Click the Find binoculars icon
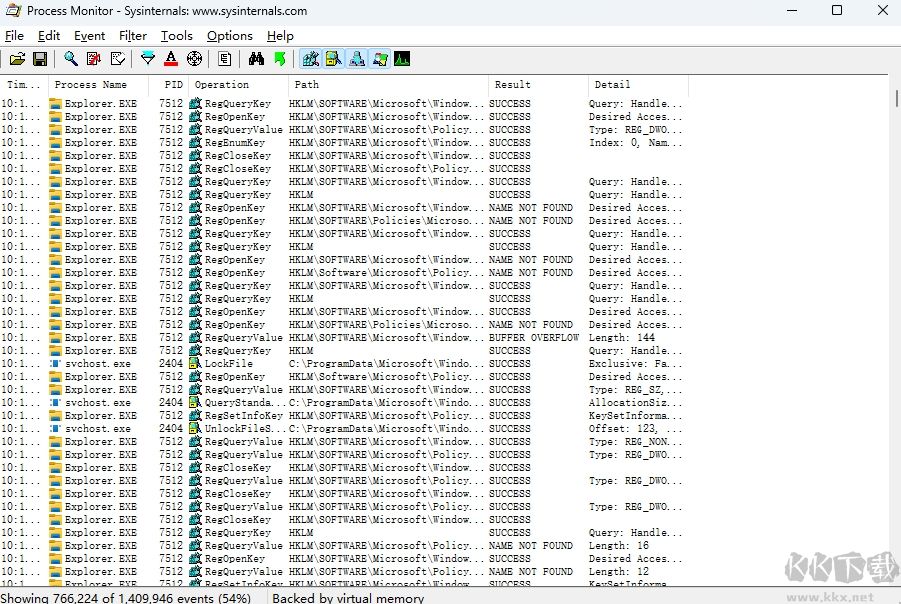 [256, 59]
